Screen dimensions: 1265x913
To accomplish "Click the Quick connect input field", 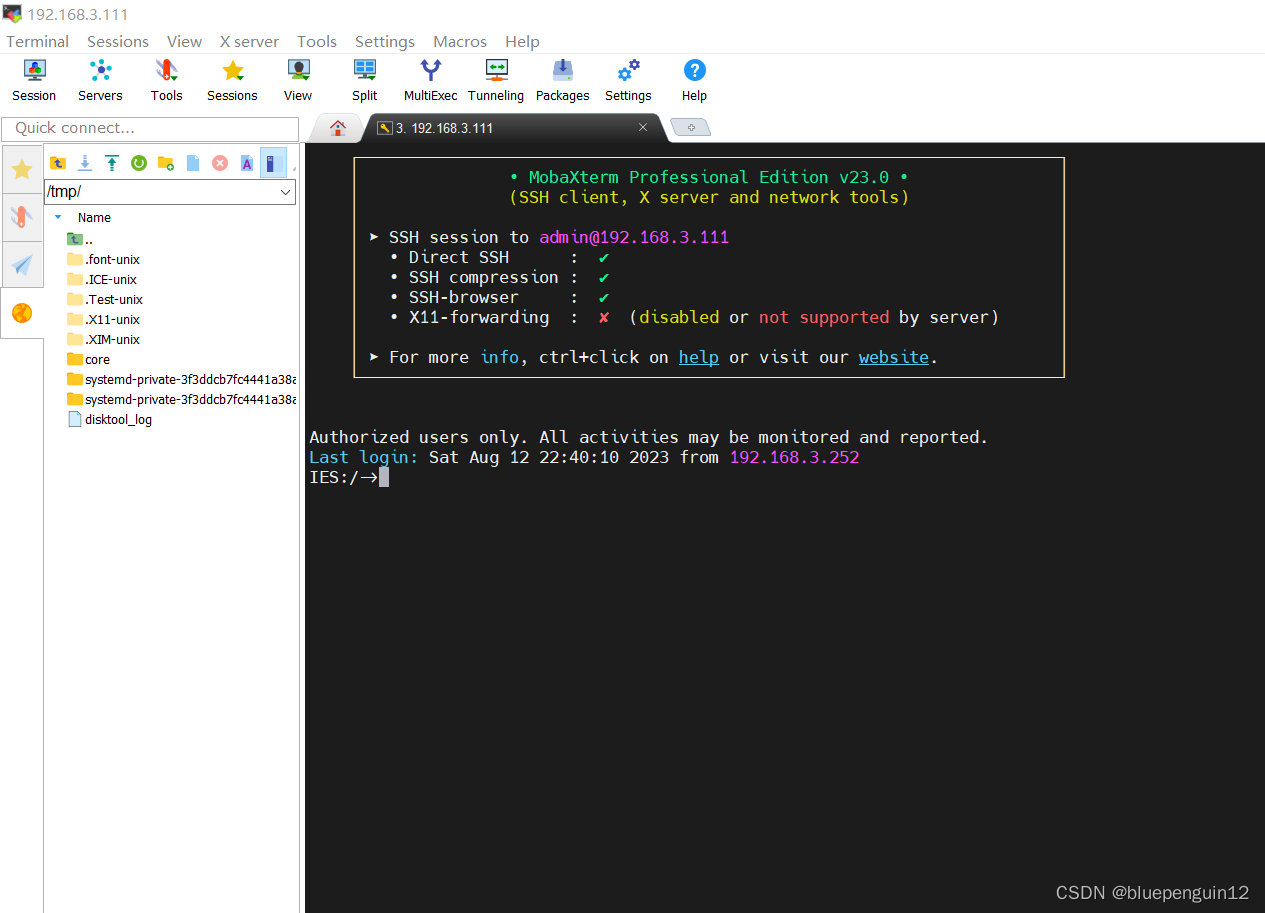I will [x=150, y=128].
